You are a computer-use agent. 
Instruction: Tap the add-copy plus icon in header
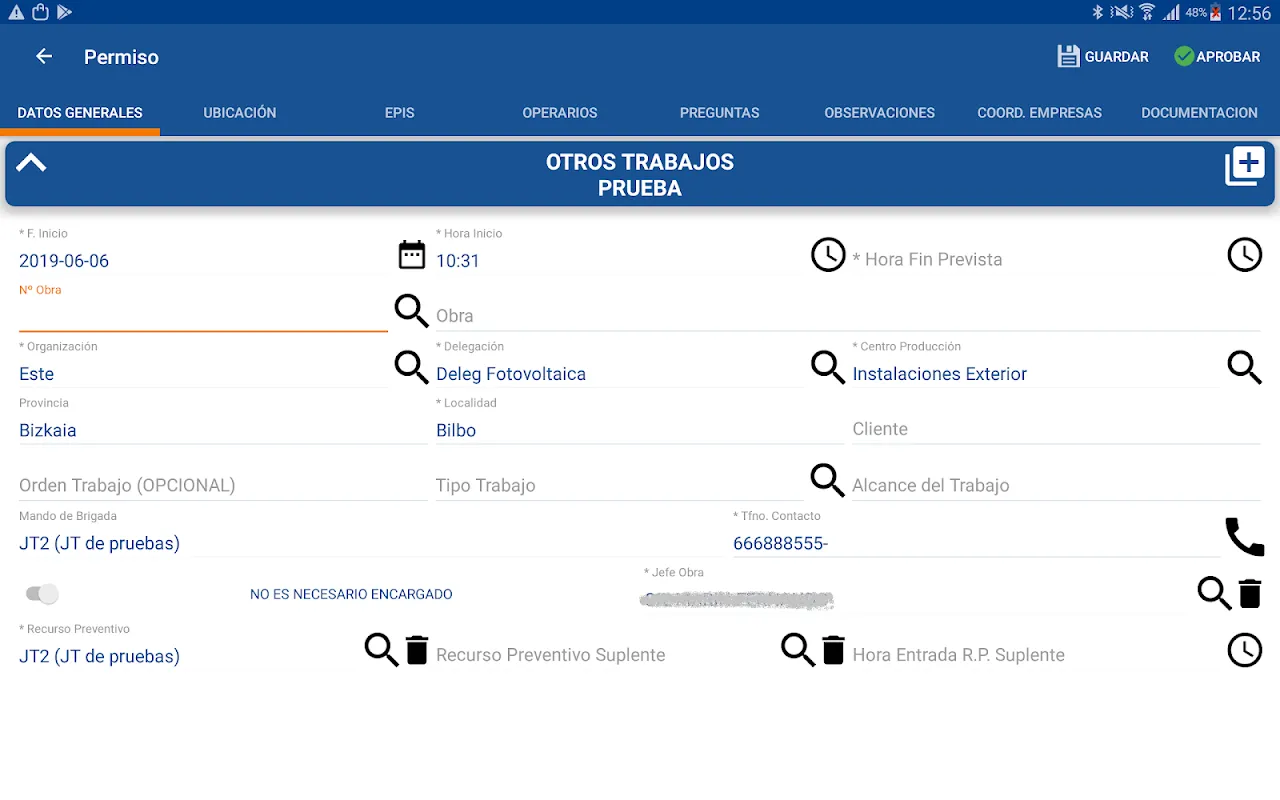[1244, 166]
